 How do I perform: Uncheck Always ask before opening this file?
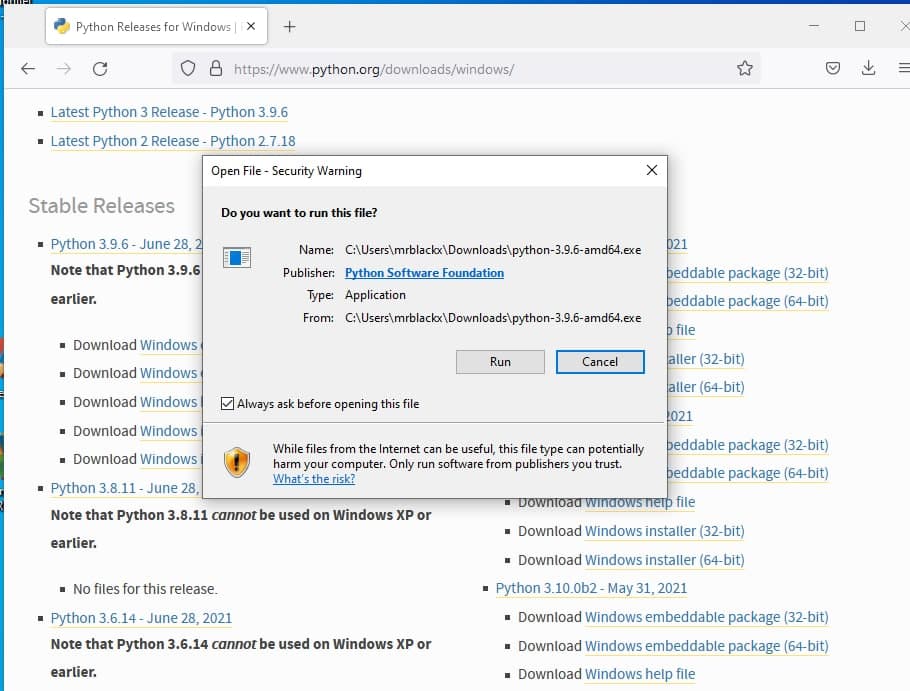[x=227, y=404]
